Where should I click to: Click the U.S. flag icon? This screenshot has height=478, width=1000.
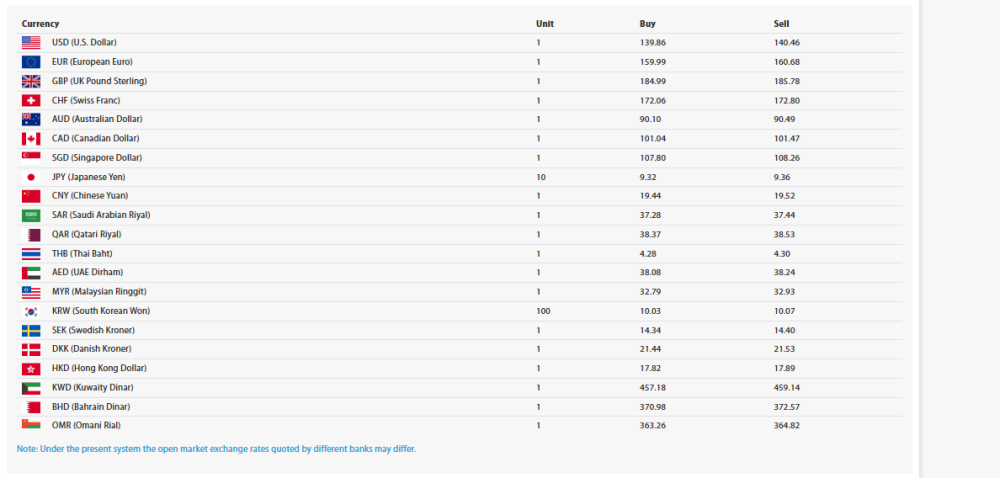[31, 43]
